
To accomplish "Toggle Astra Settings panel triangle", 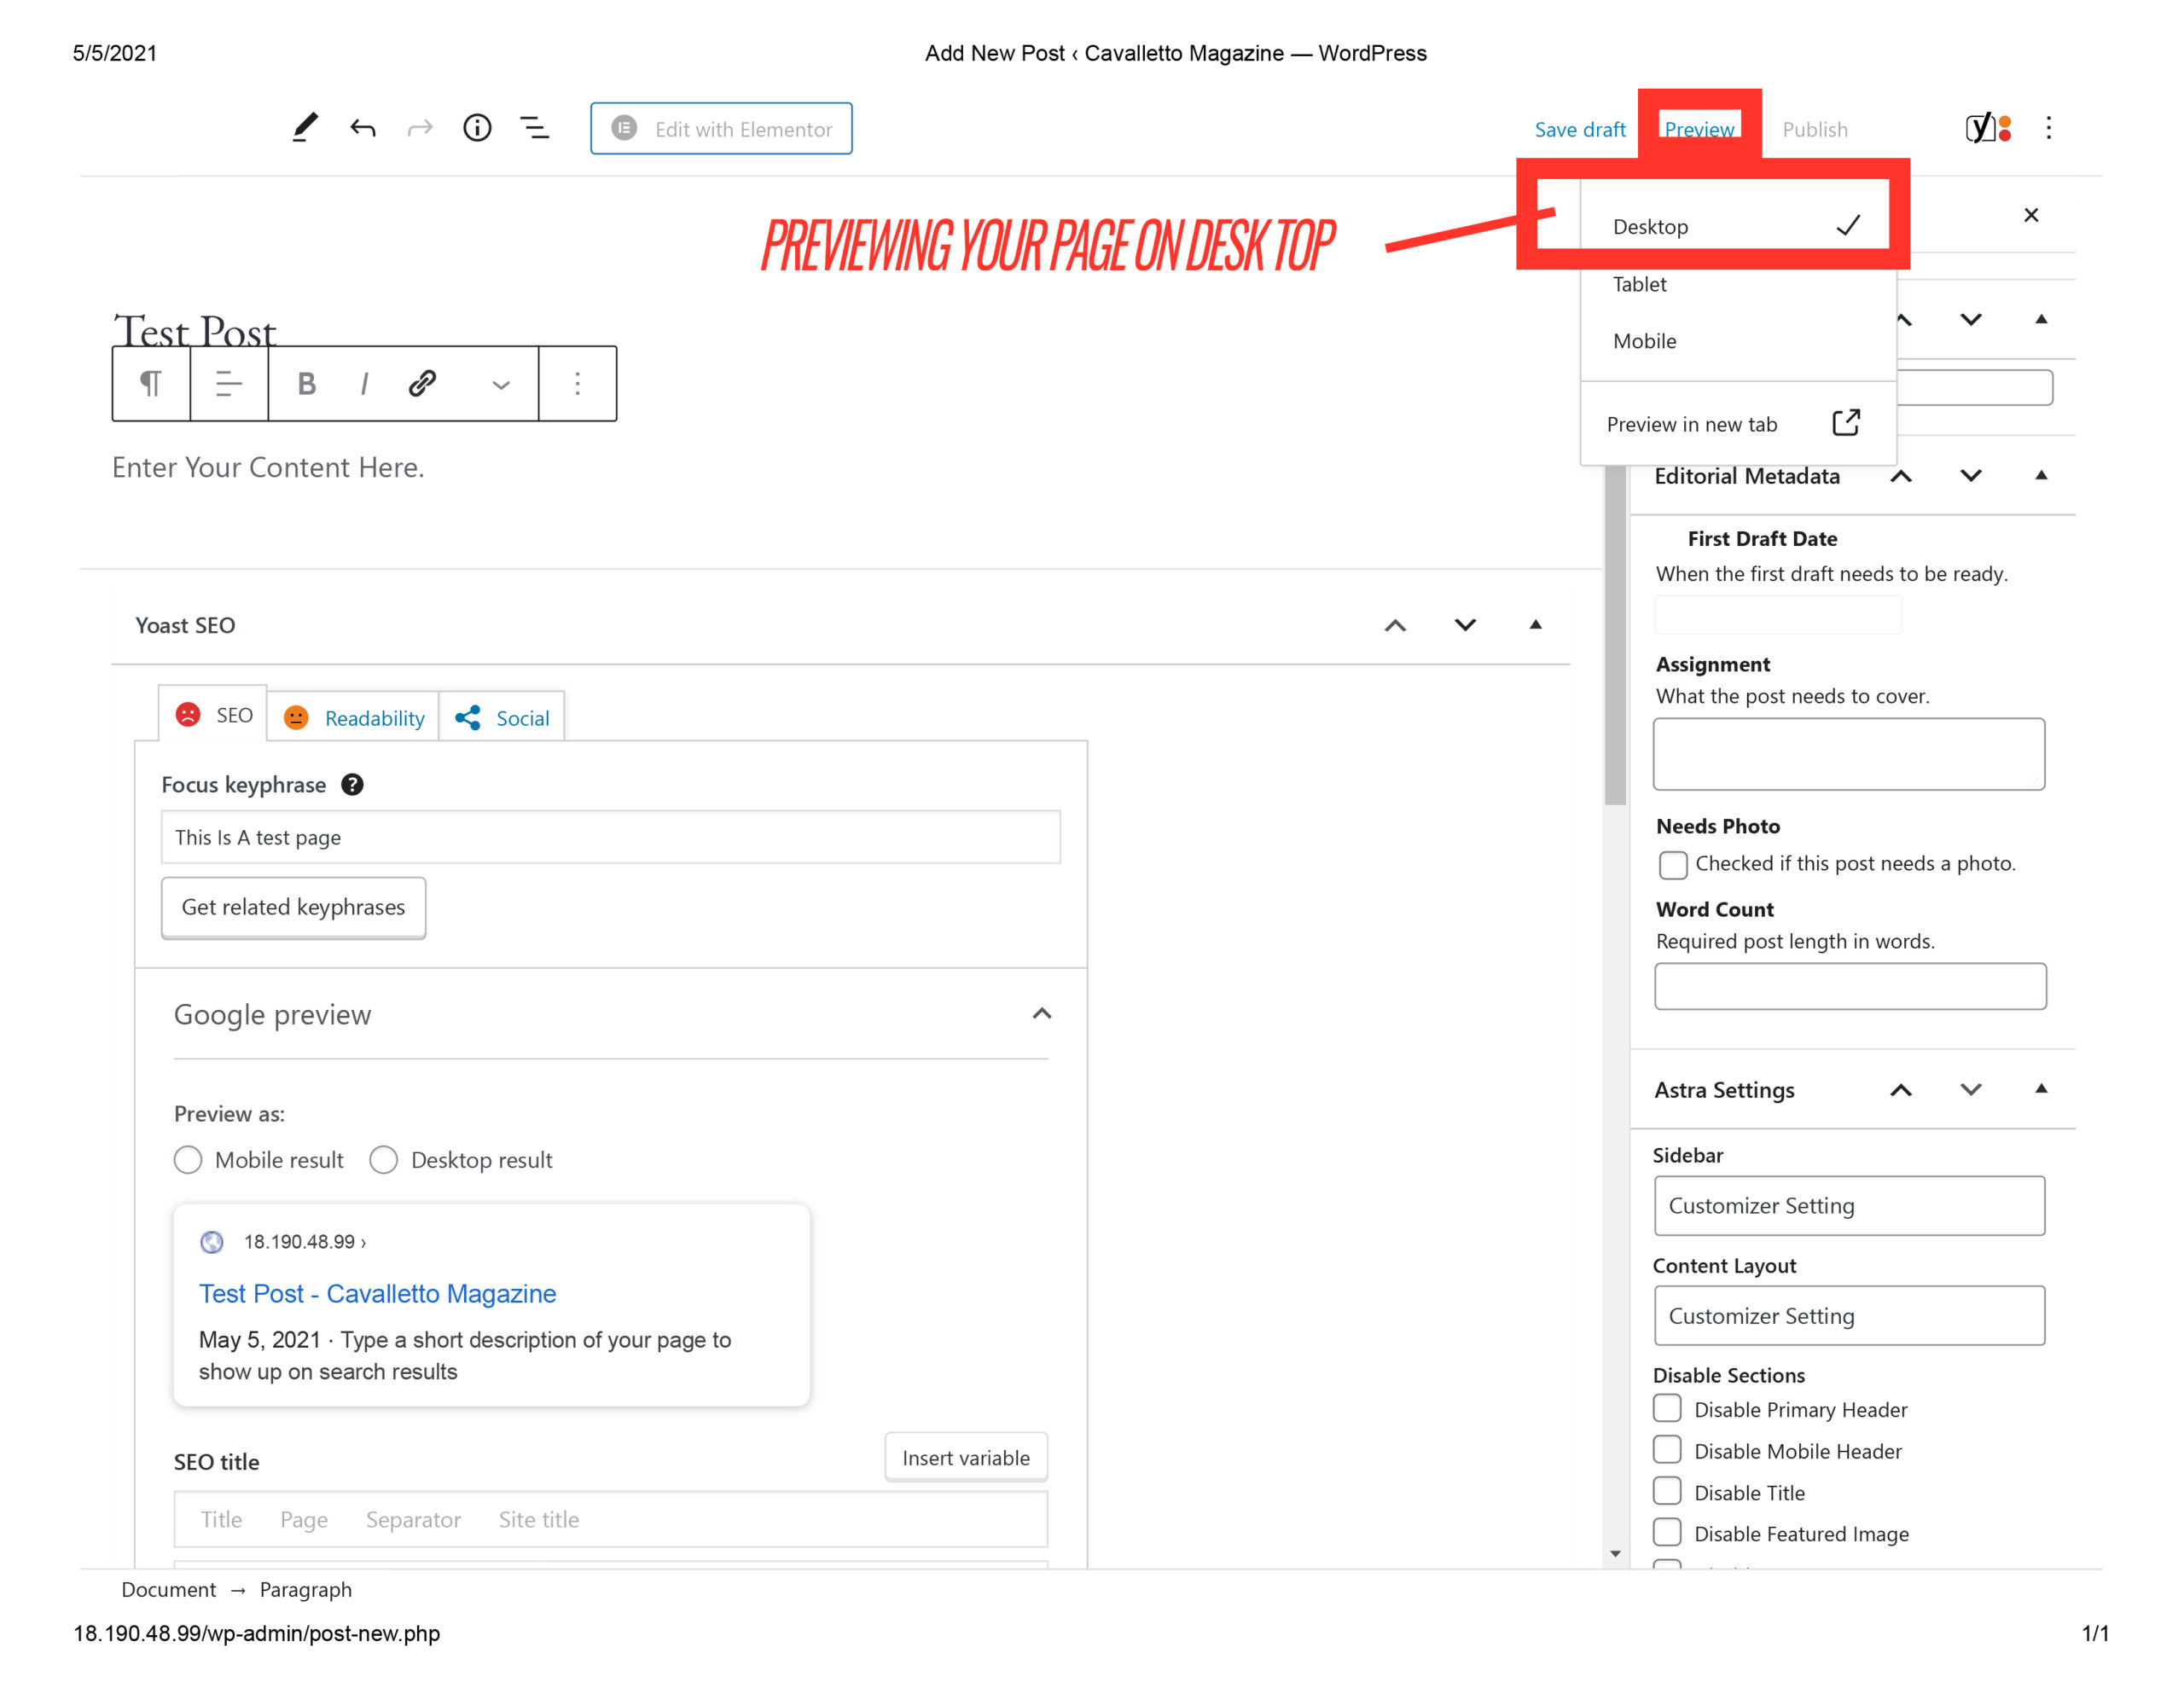I will (2041, 1089).
